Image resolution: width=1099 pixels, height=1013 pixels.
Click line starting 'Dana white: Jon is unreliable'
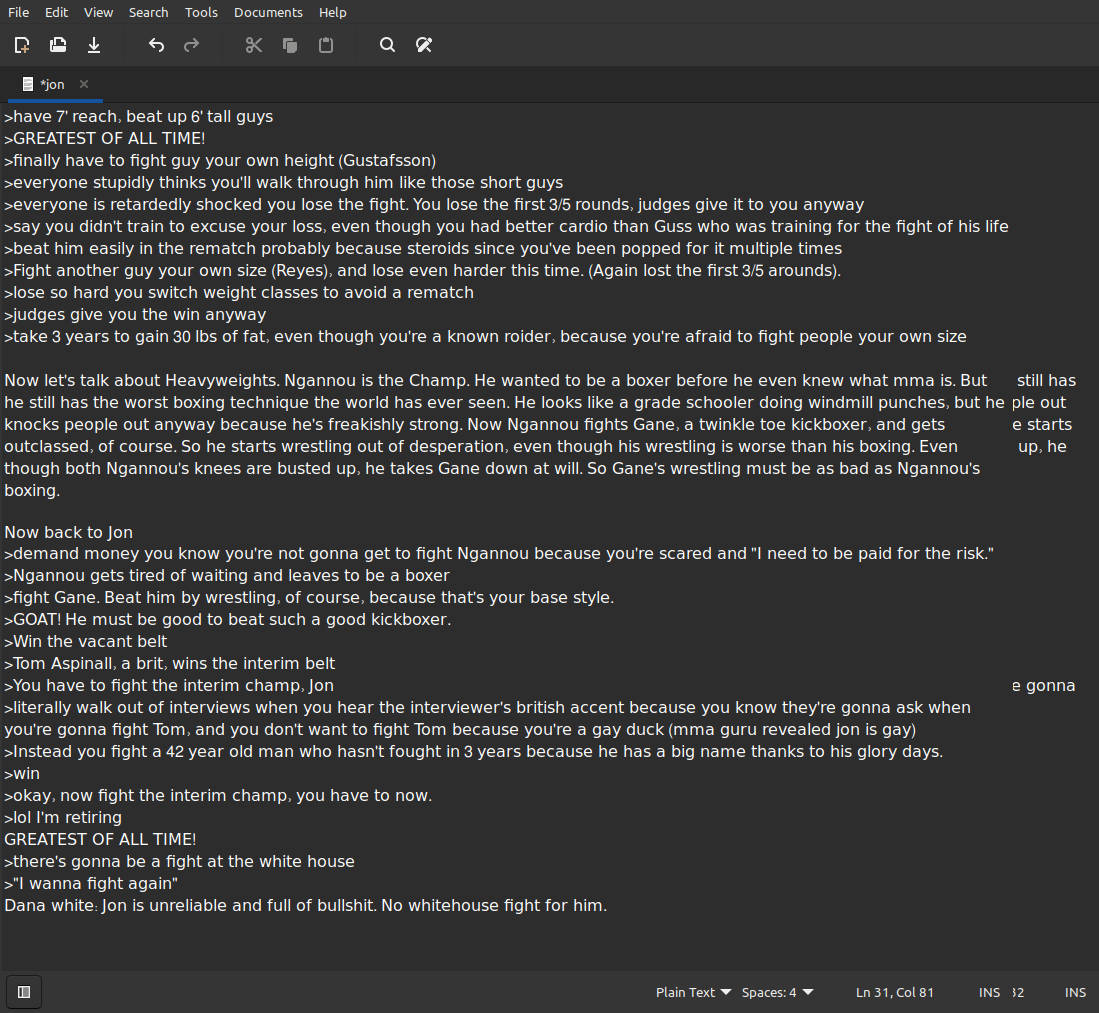(x=306, y=906)
